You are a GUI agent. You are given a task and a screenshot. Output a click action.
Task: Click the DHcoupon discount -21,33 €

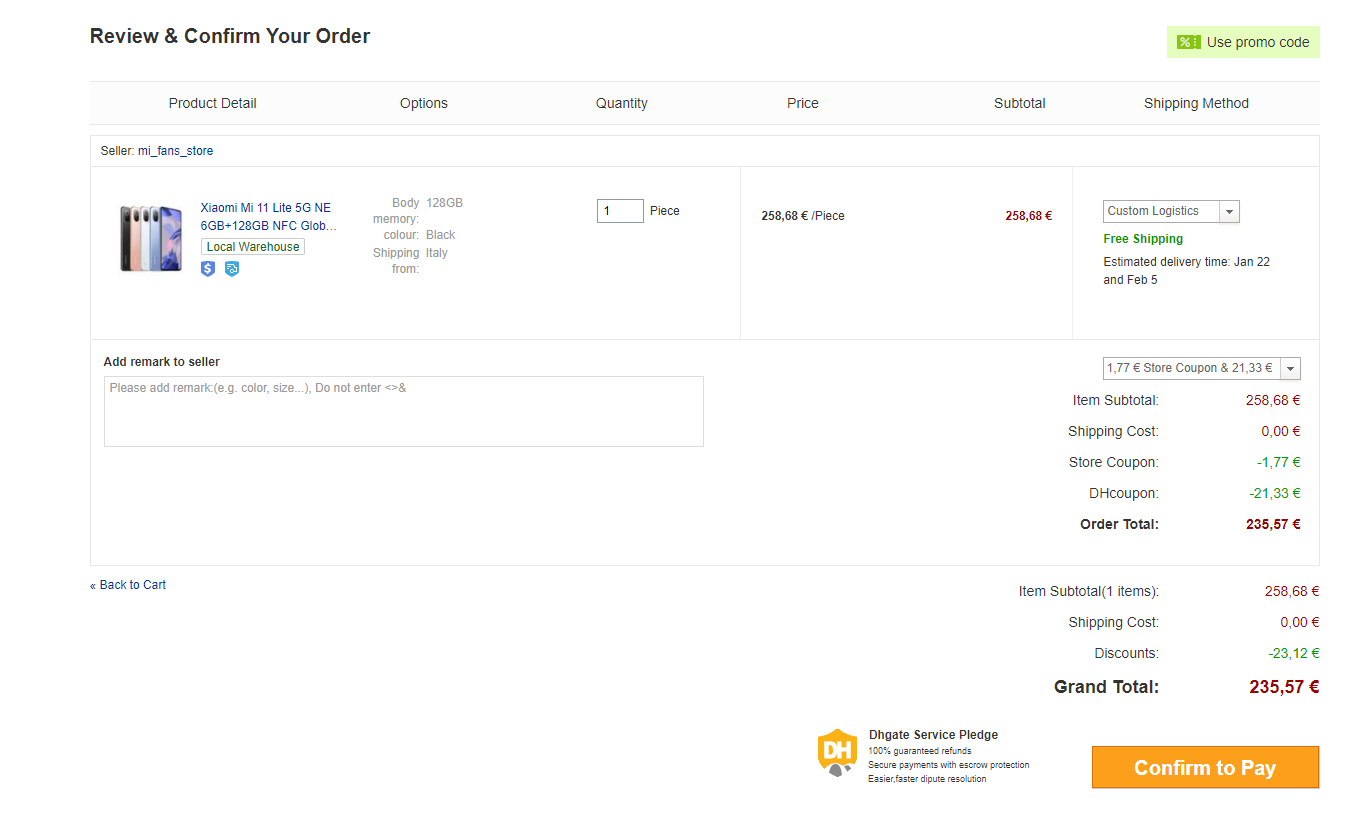1275,493
